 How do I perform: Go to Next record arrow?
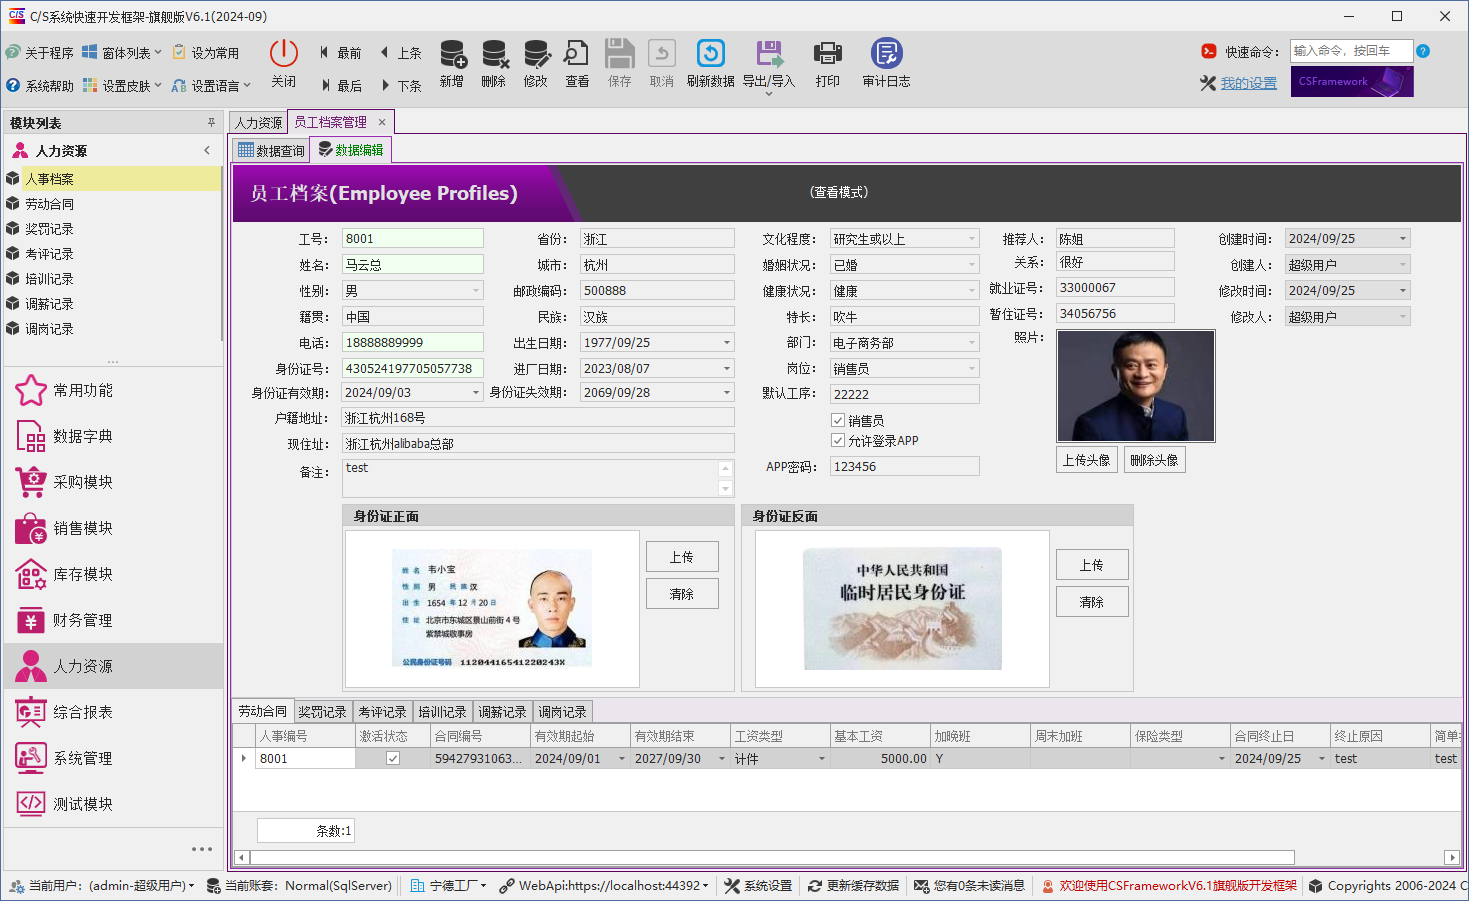pyautogui.click(x=385, y=85)
